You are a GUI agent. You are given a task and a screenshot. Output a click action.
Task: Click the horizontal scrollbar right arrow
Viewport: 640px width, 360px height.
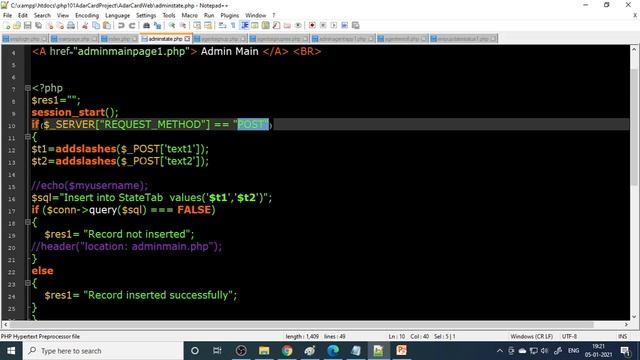[627, 324]
